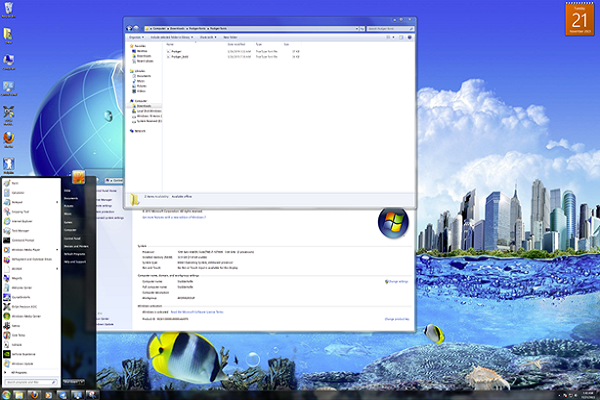Select Recent places under Favorites
The image size is (600, 400).
point(145,61)
